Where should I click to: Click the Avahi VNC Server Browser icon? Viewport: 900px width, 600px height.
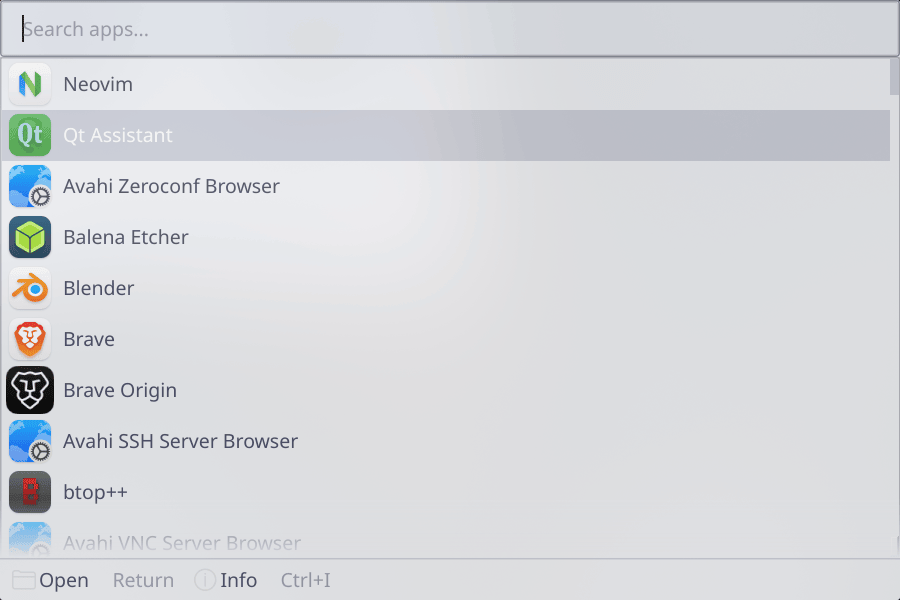click(x=30, y=540)
